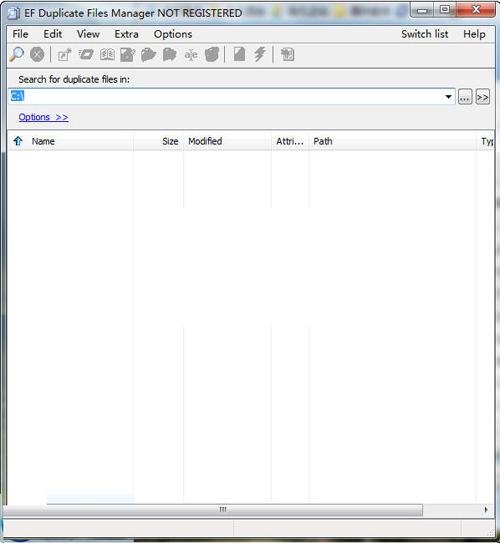Open the View menu

[x=88, y=34]
